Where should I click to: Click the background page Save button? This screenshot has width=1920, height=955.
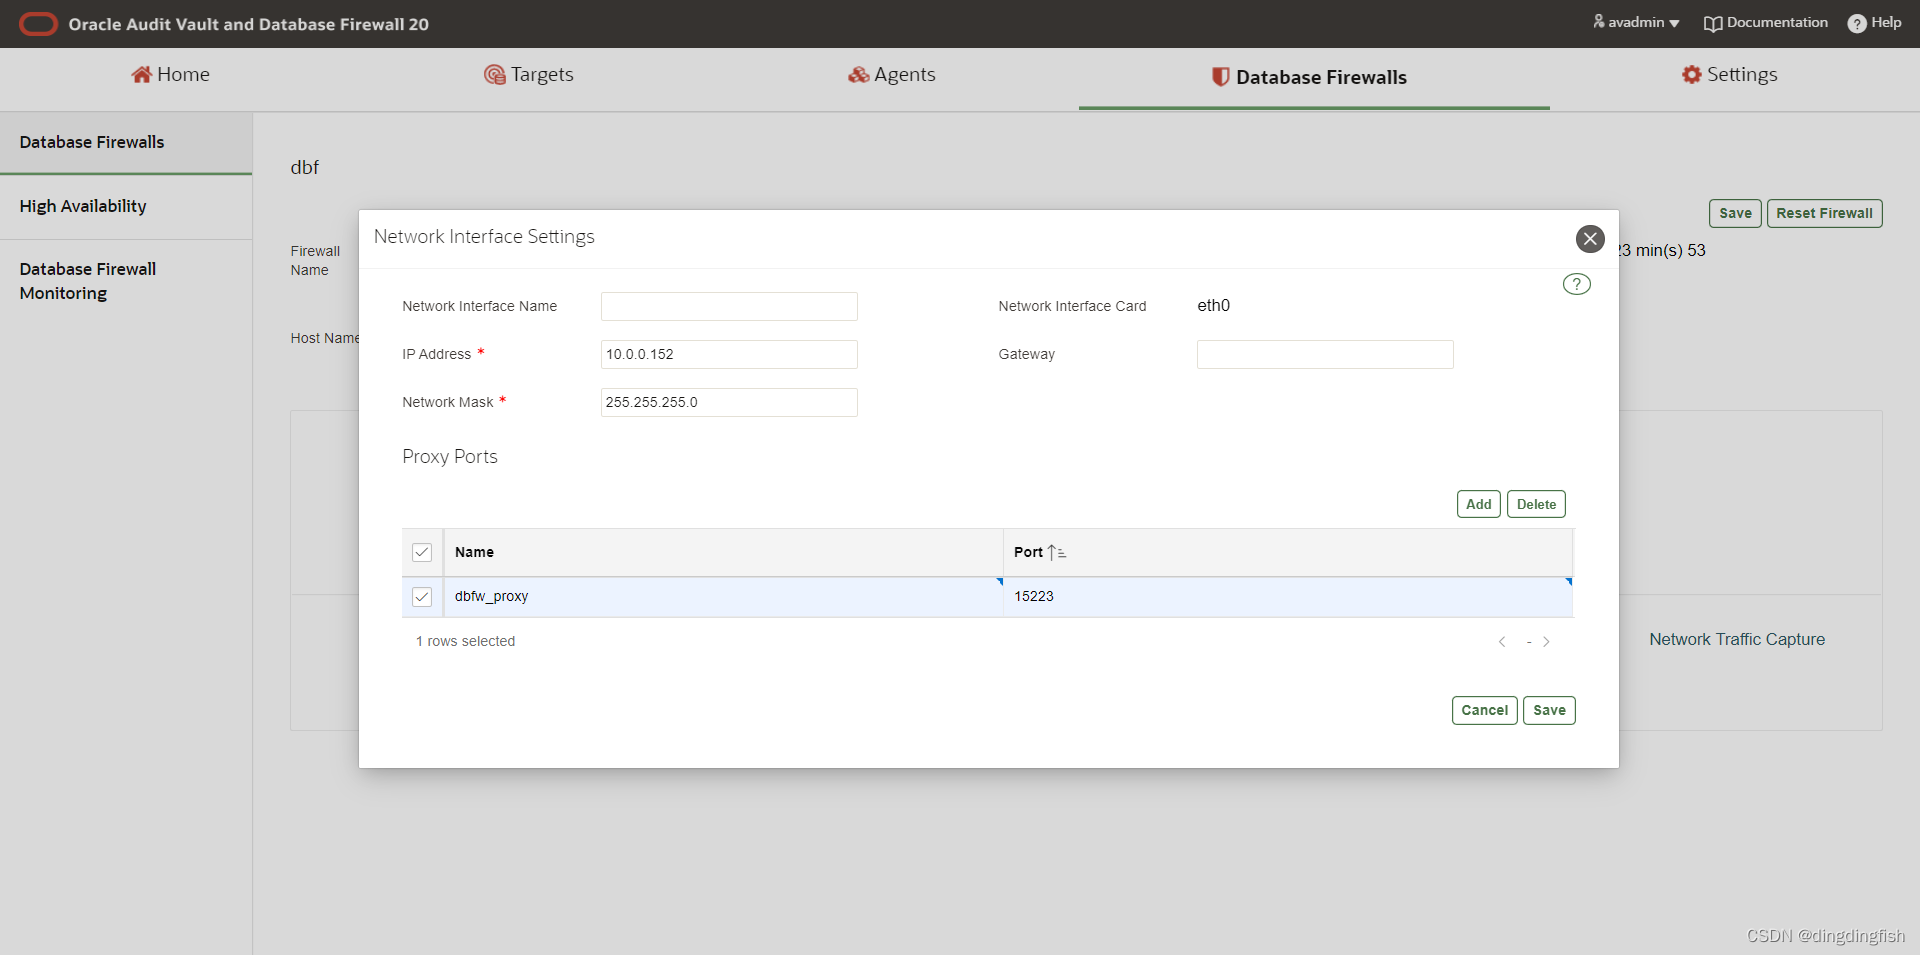pyautogui.click(x=1735, y=213)
